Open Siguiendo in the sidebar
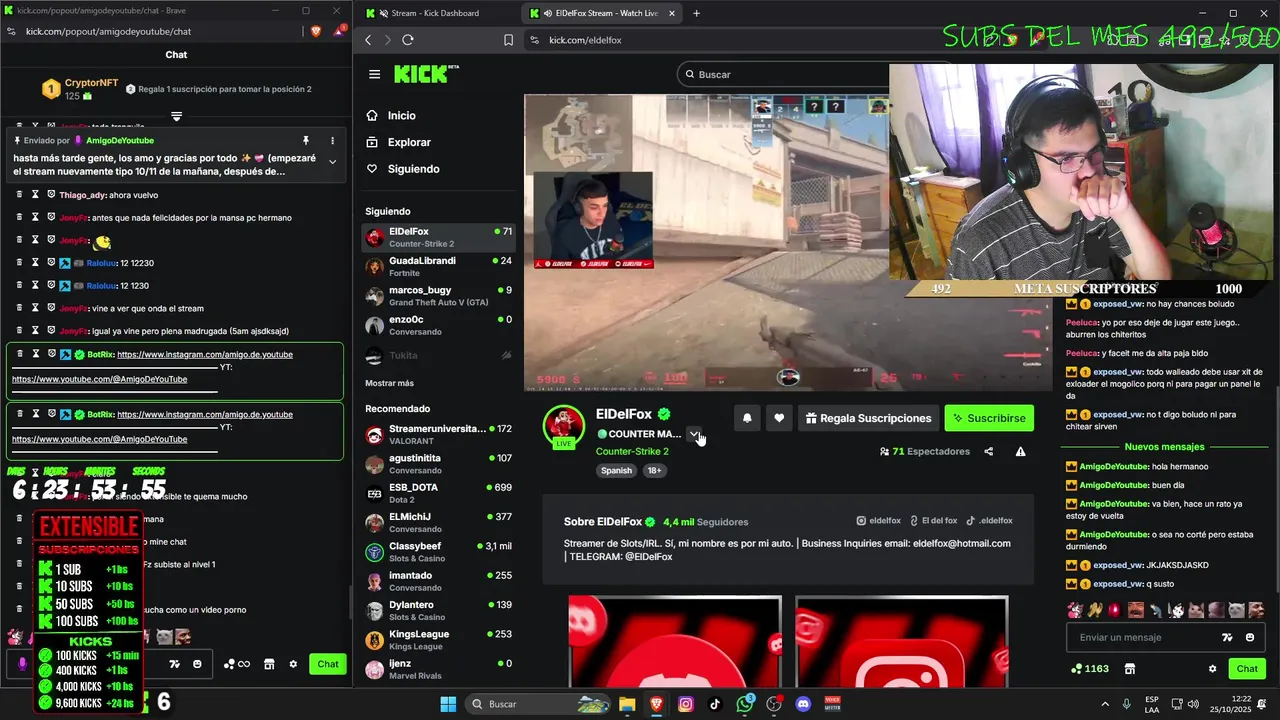 coord(413,169)
